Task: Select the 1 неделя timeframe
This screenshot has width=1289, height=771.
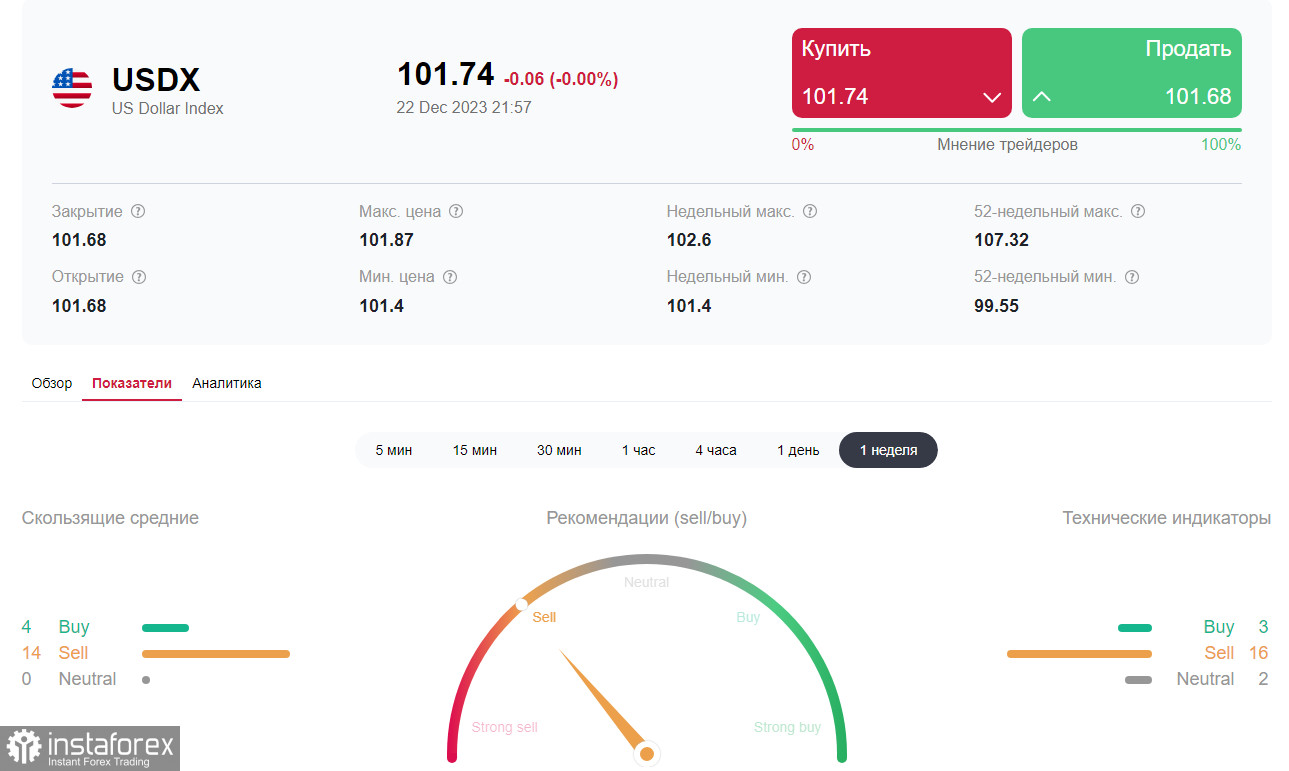Action: pos(888,450)
